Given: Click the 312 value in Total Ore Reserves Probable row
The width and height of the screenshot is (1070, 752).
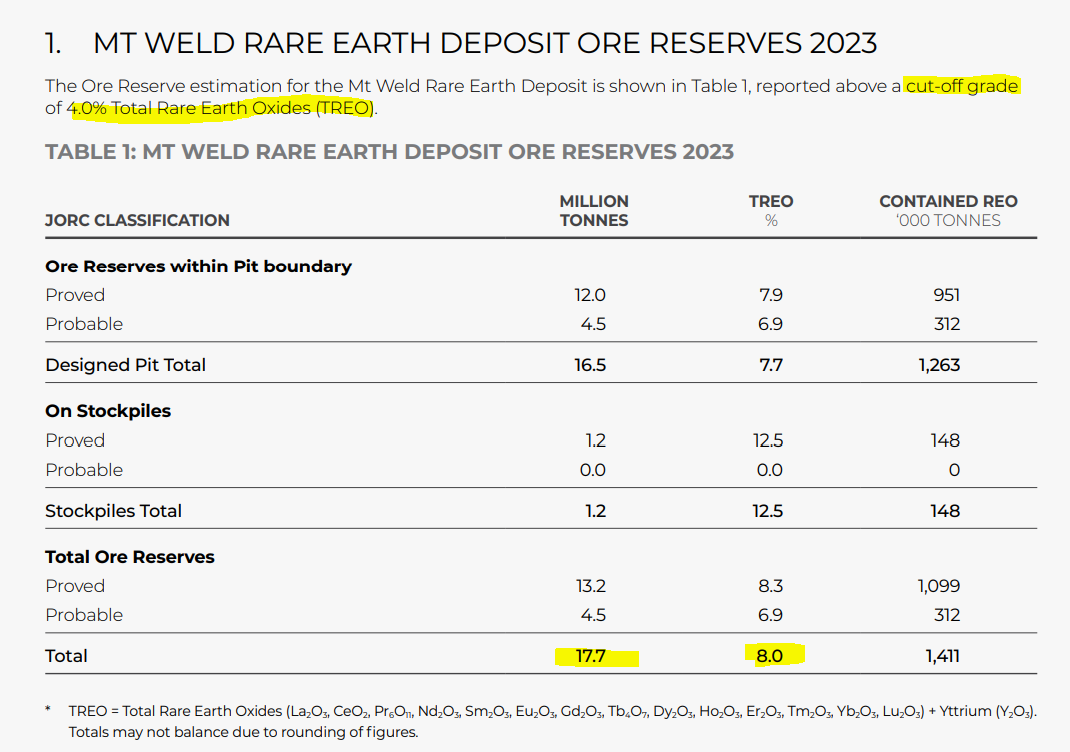Looking at the screenshot, I should (x=947, y=615).
